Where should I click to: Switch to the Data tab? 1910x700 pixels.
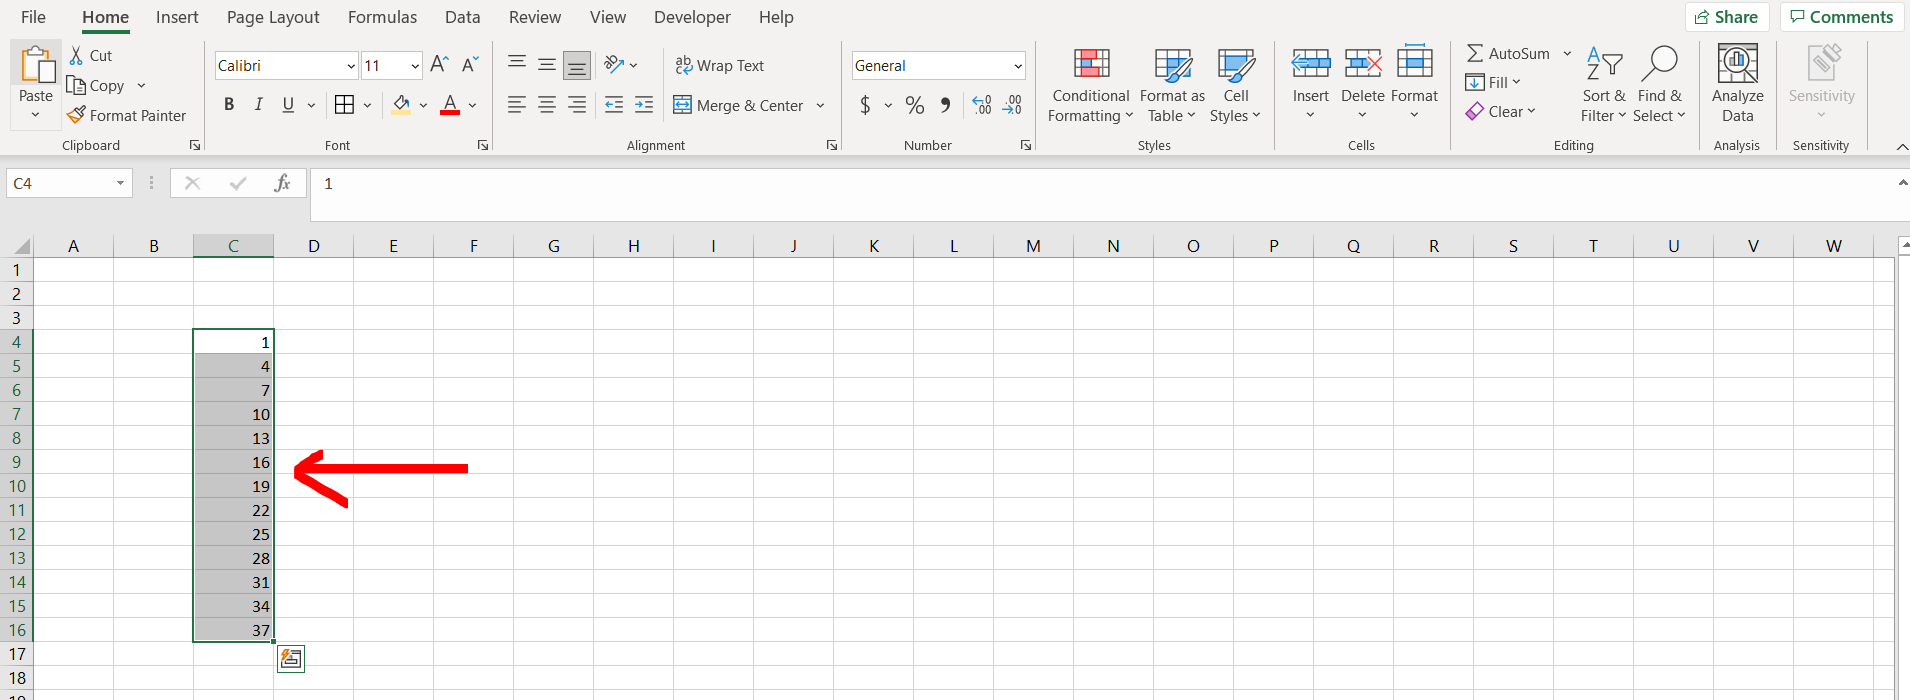click(x=462, y=17)
